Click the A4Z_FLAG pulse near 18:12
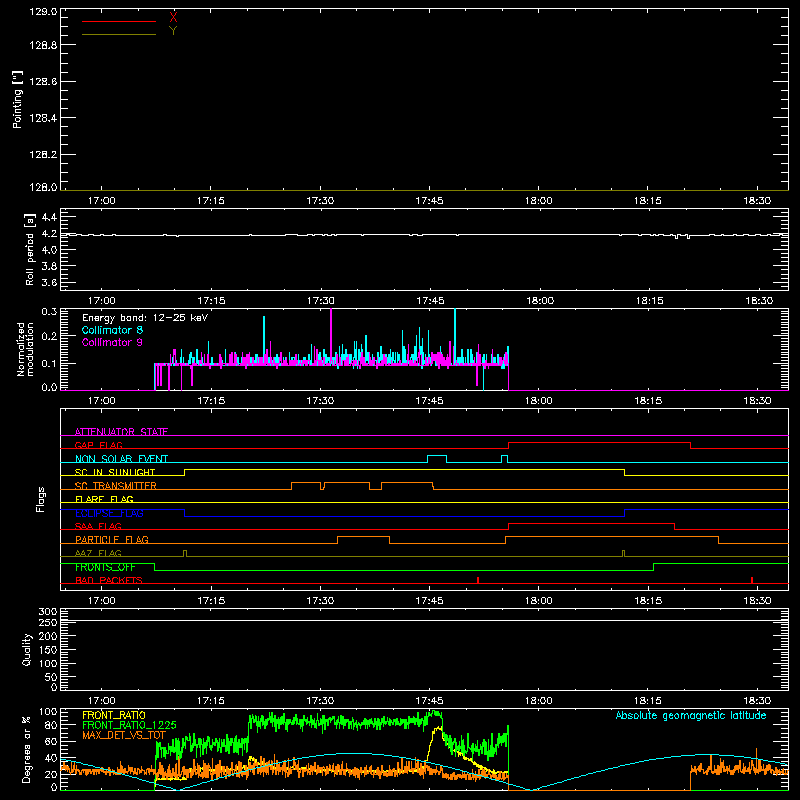 click(623, 554)
